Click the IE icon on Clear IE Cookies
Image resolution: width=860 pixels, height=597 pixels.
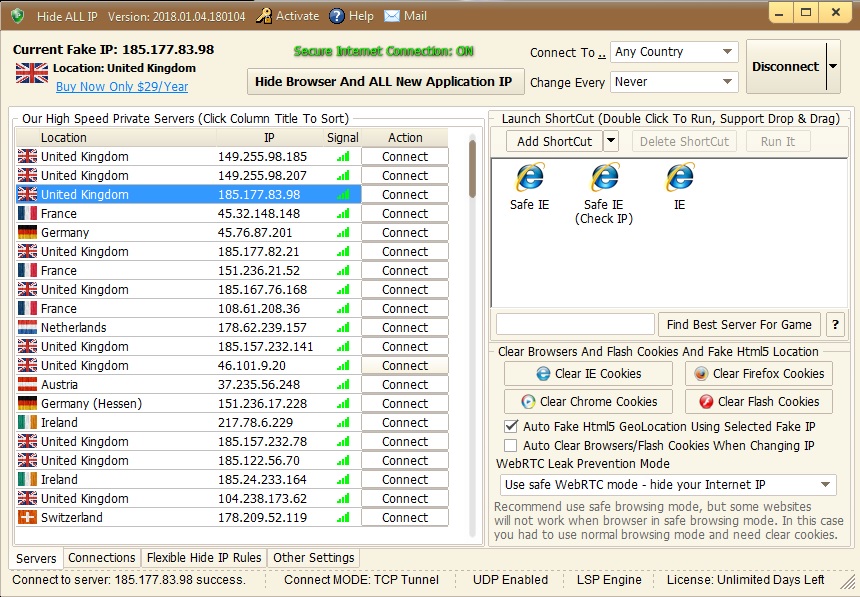click(543, 374)
